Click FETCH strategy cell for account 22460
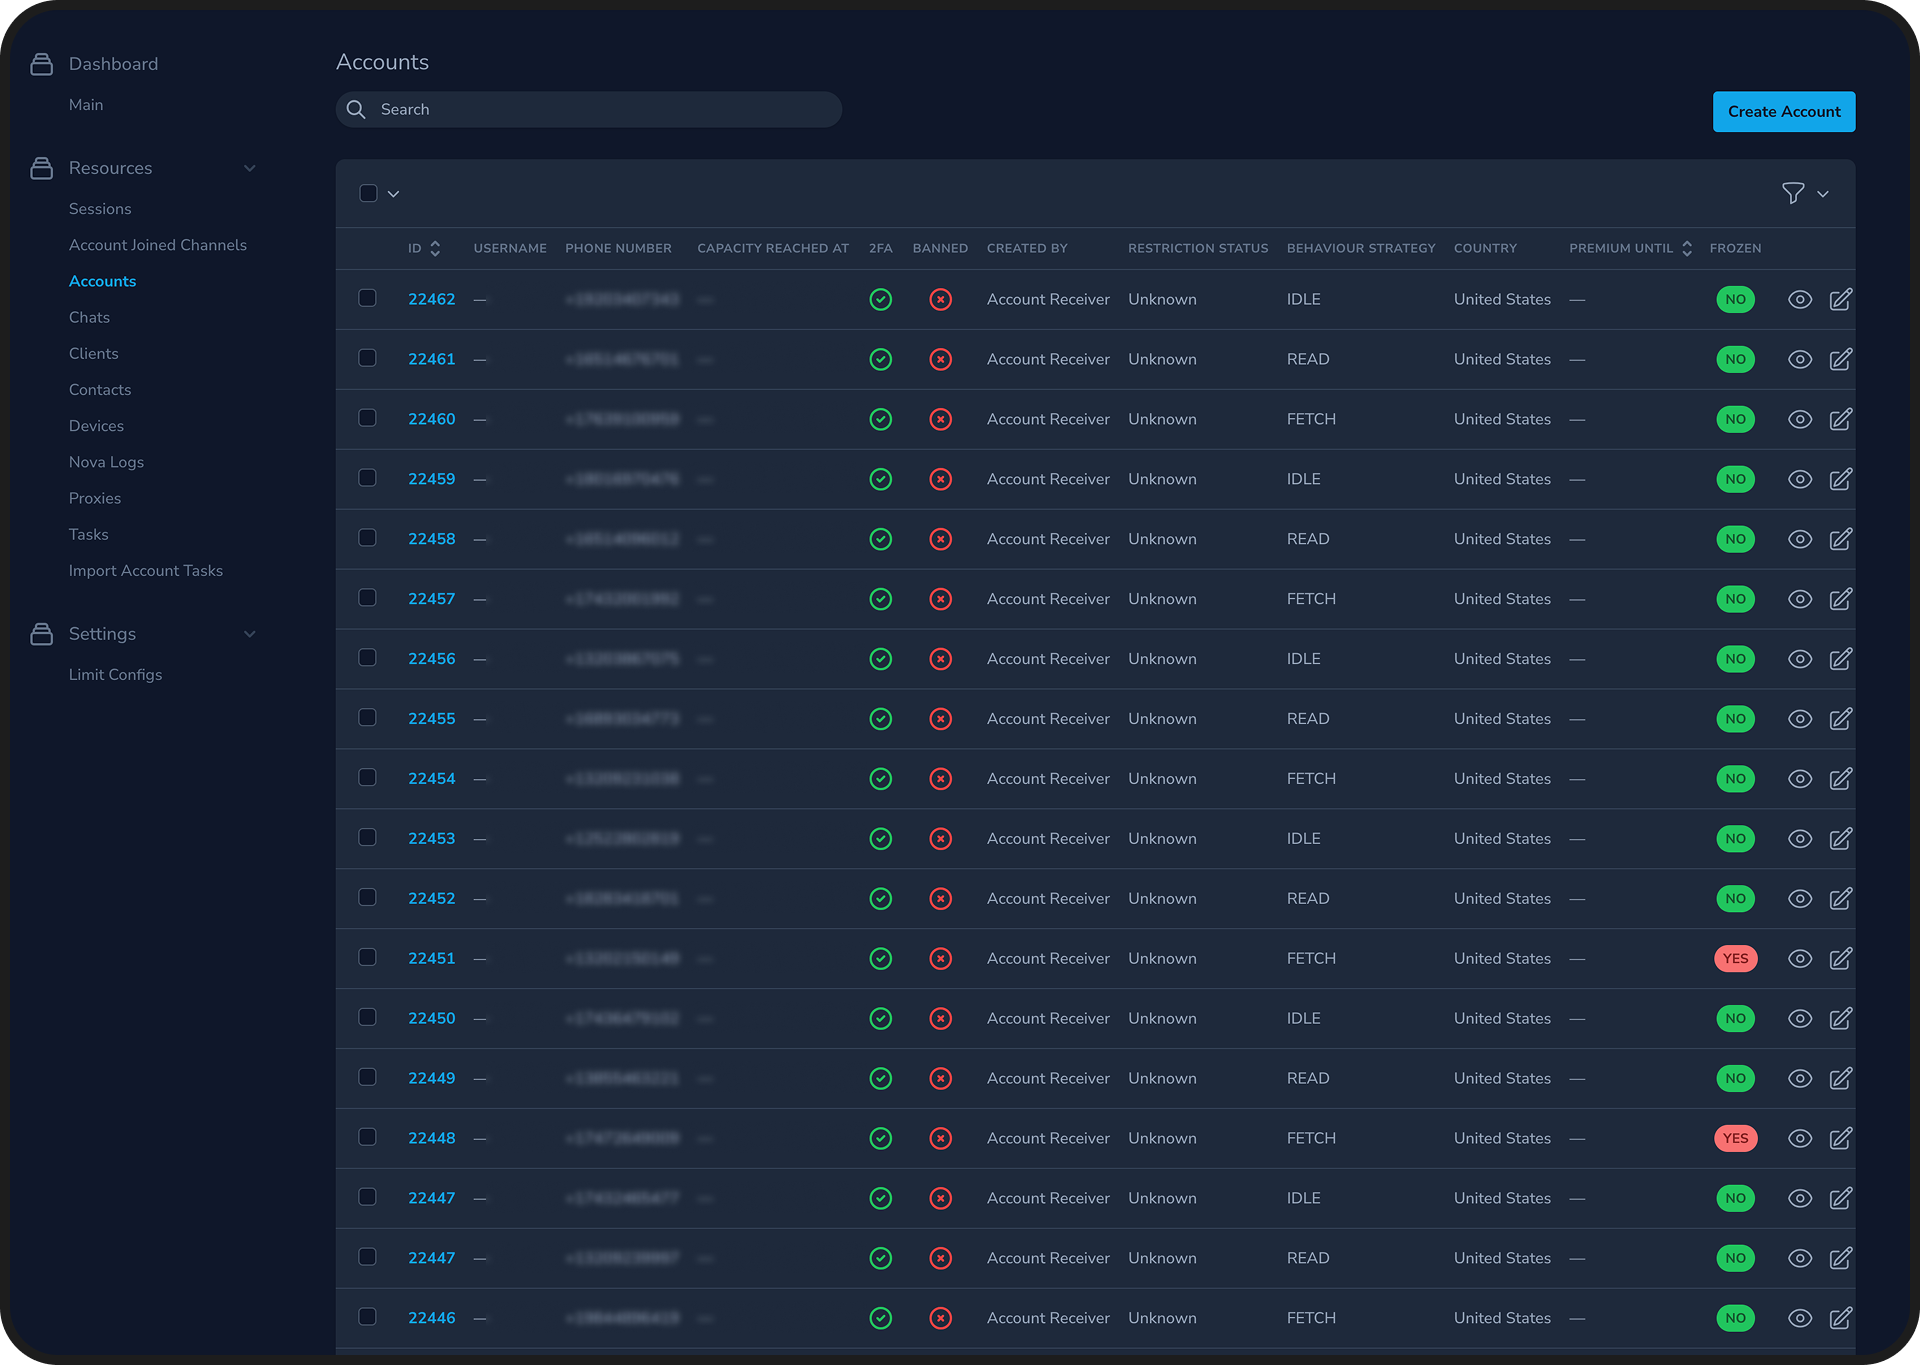 (1311, 419)
